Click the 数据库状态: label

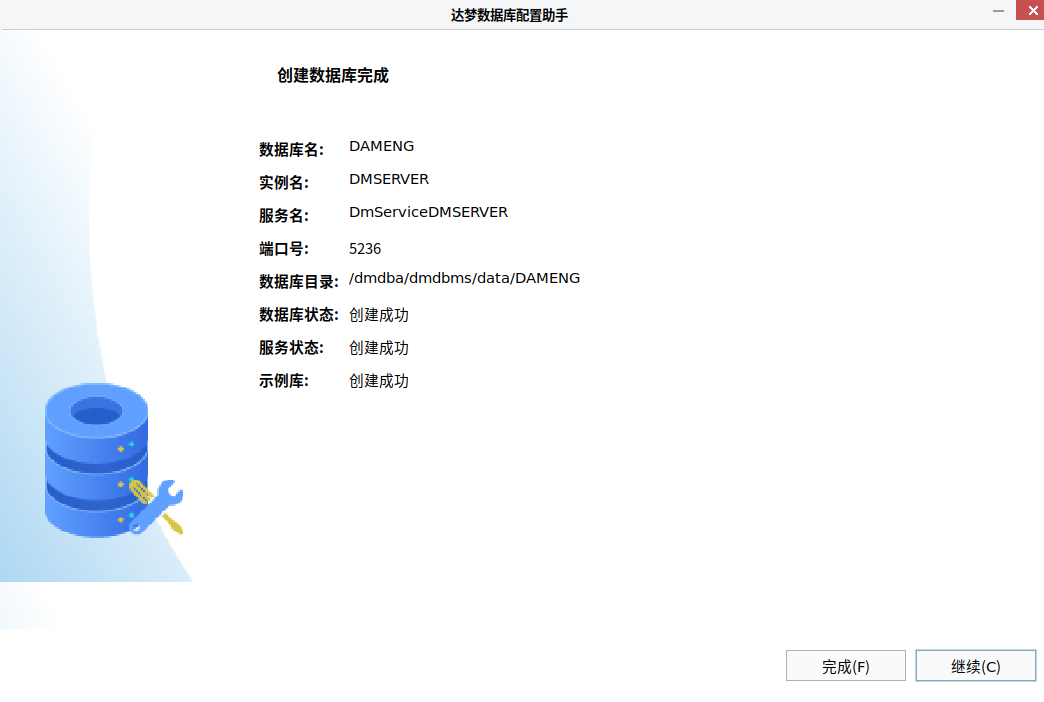[x=299, y=314]
